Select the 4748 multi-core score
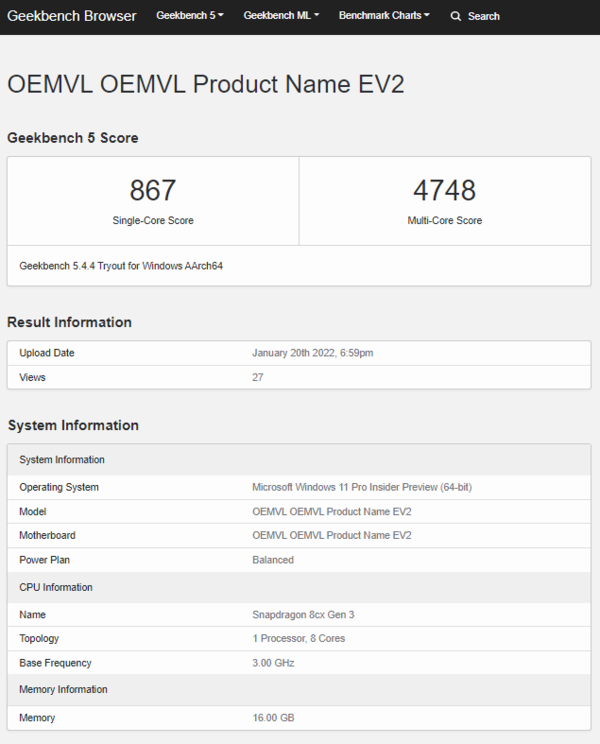 (x=444, y=190)
